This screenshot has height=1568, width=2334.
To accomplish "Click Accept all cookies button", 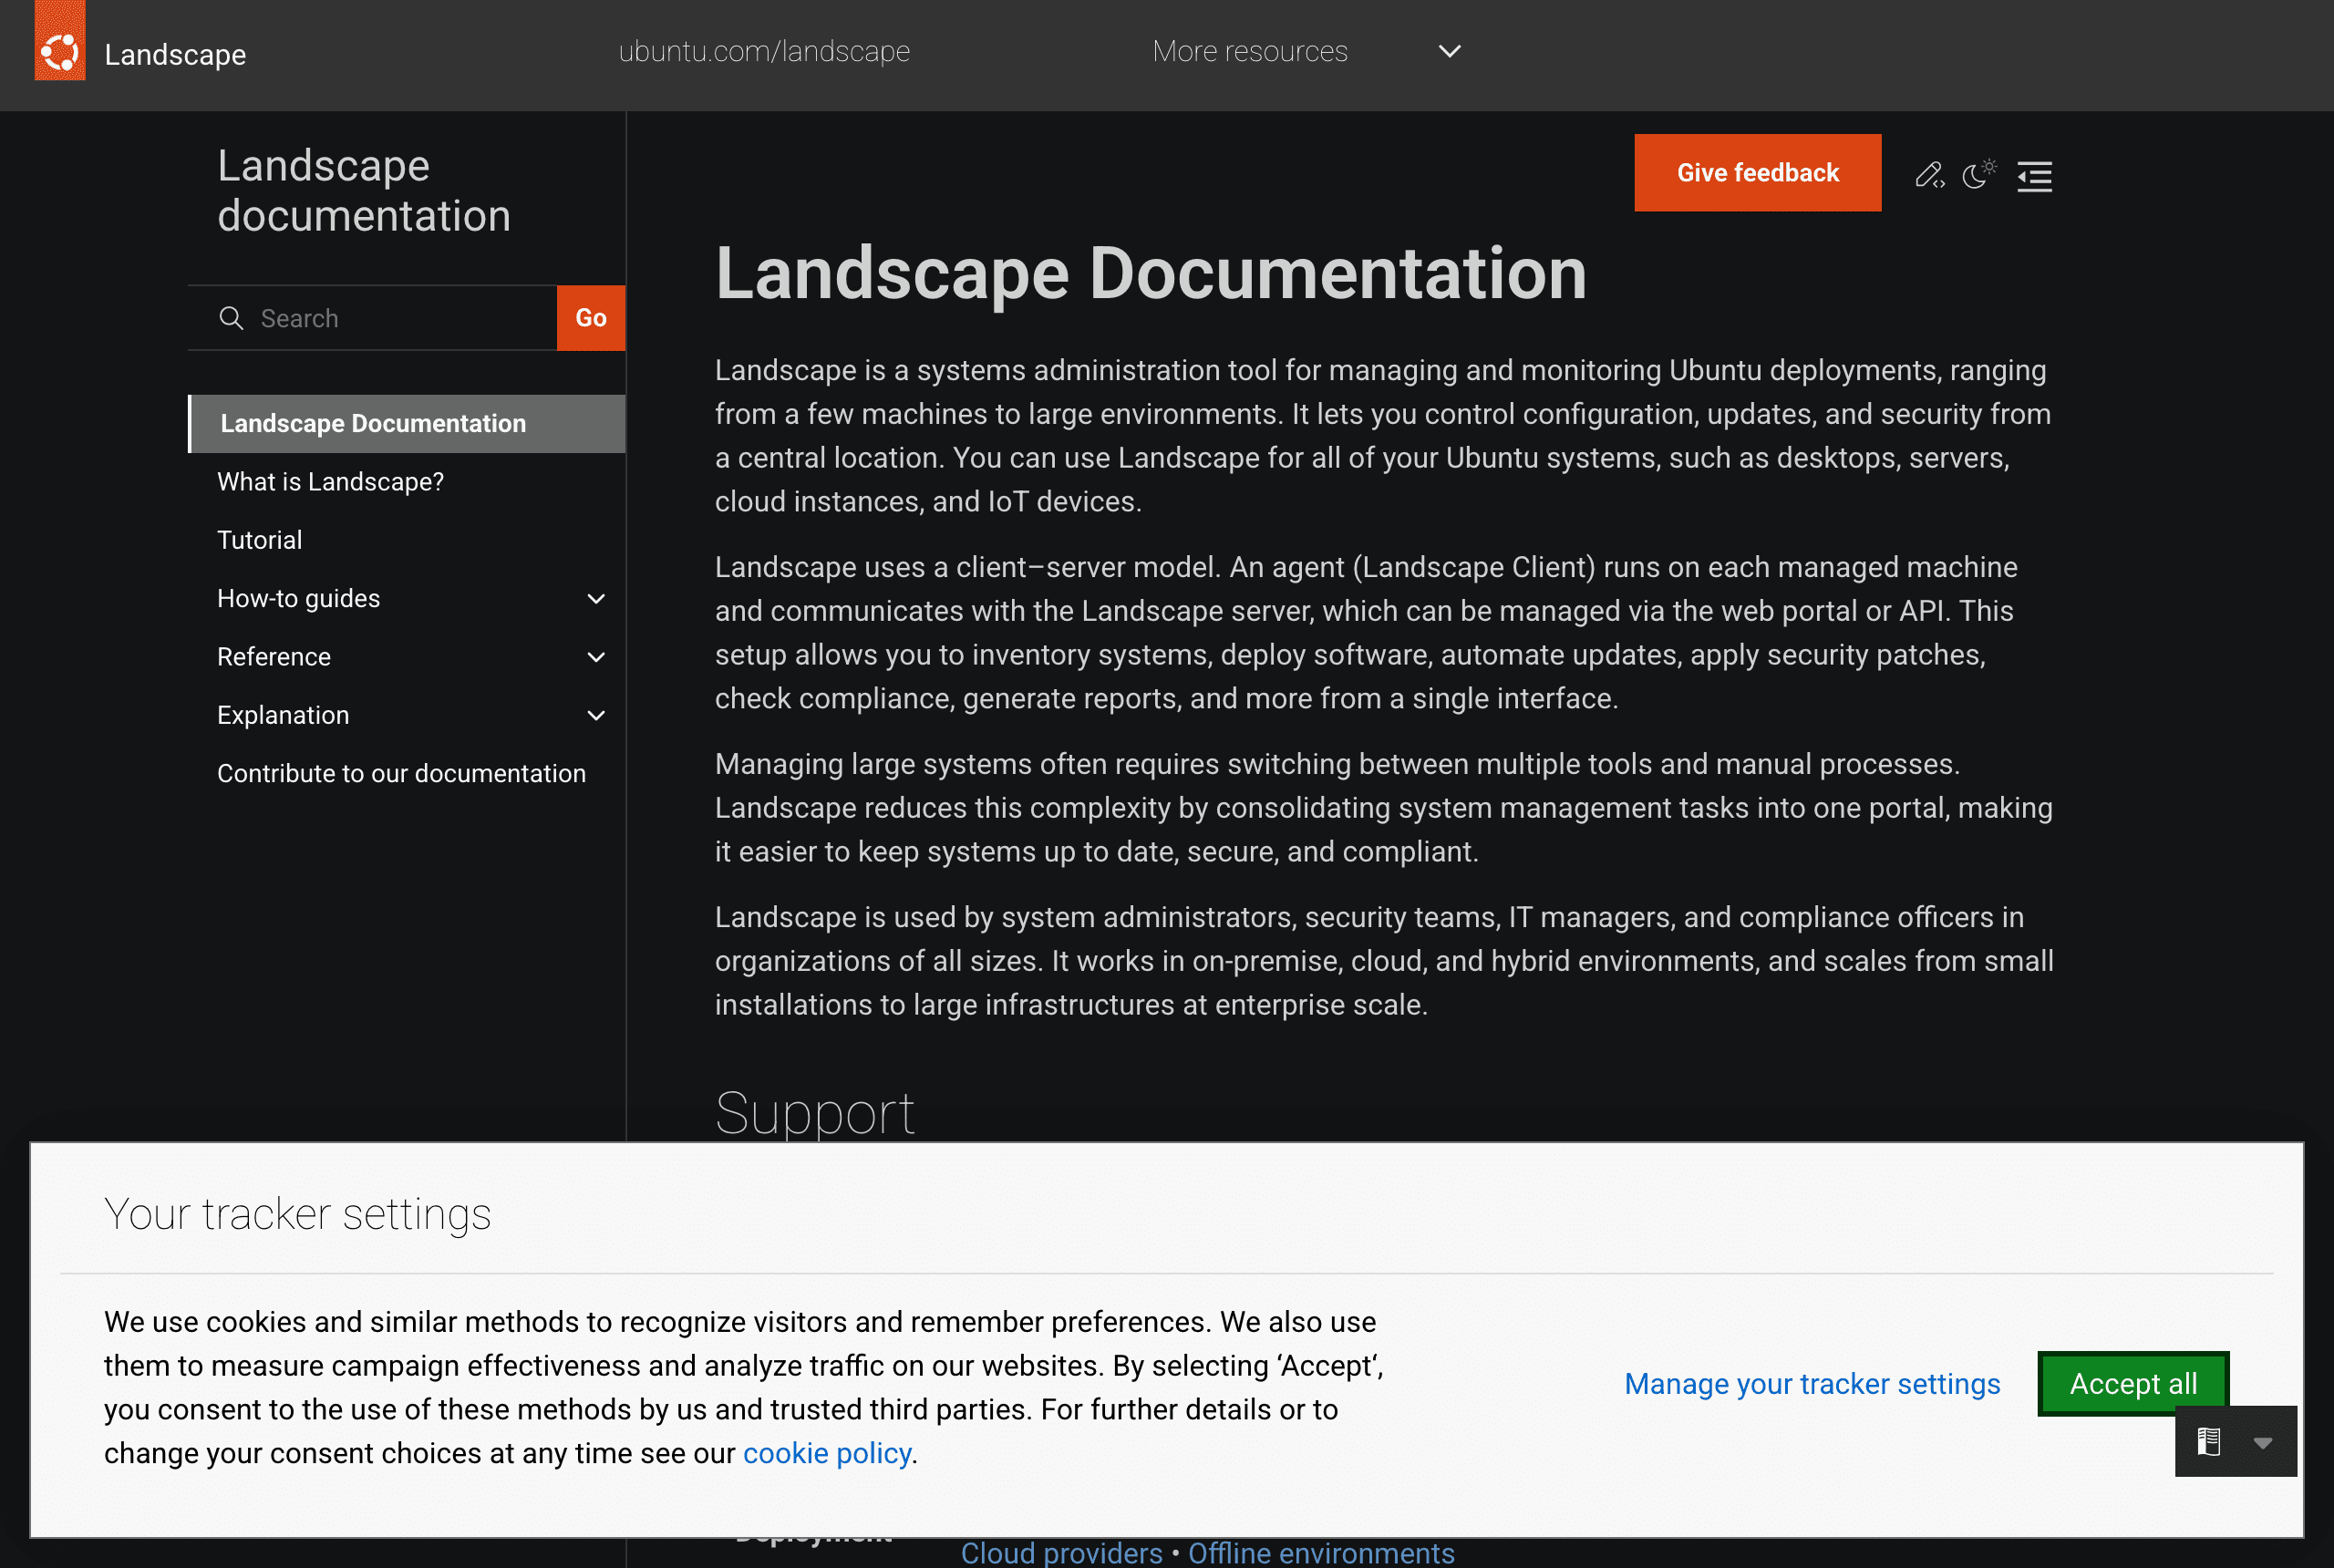I will (x=2132, y=1384).
